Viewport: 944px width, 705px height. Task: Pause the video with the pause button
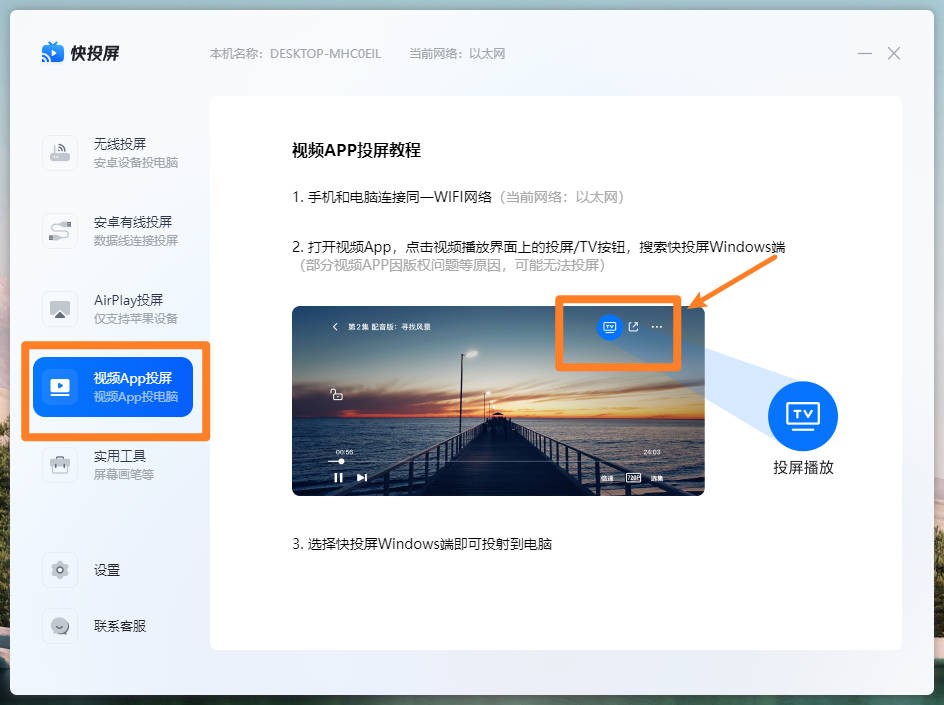click(338, 477)
